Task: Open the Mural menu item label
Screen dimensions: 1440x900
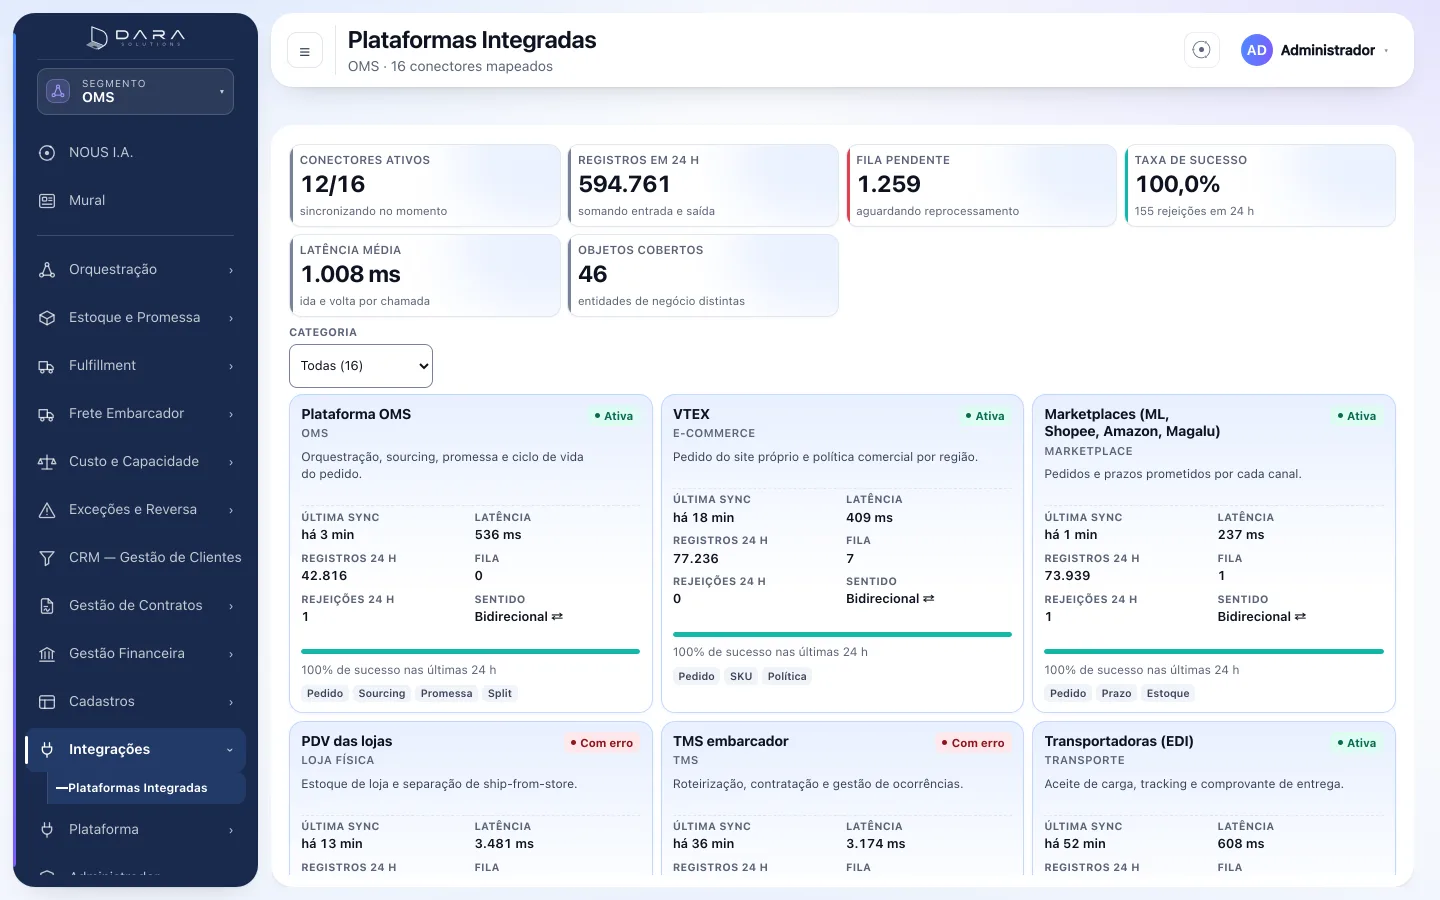Action: tap(87, 201)
